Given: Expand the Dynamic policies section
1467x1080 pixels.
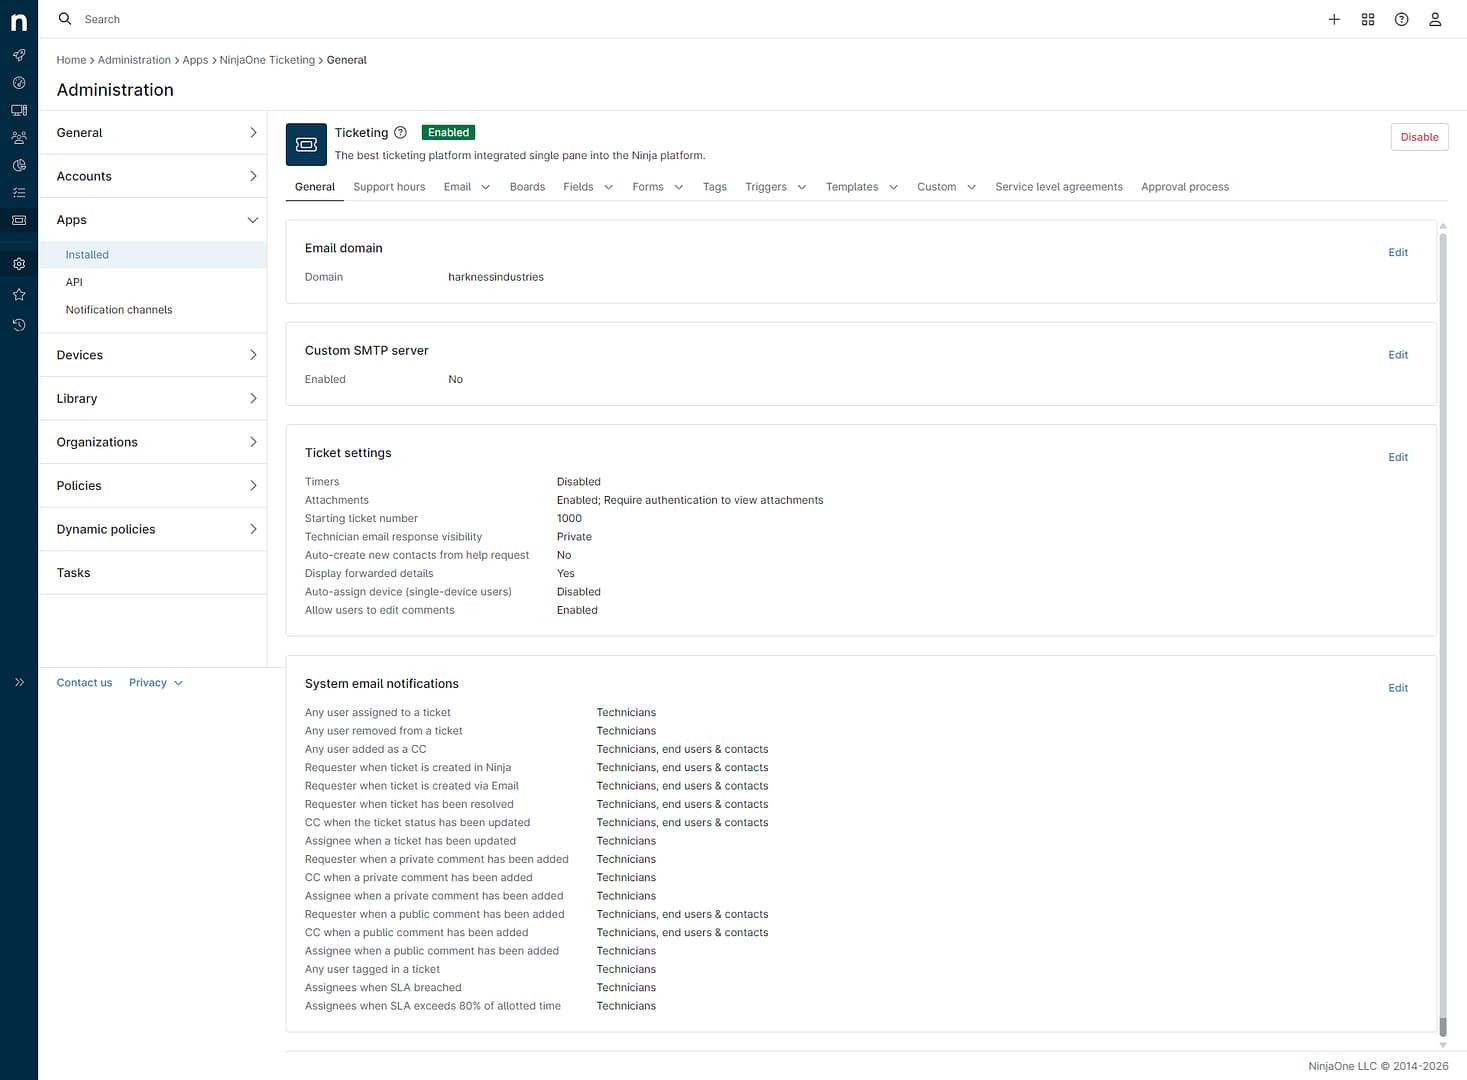Looking at the screenshot, I should point(153,529).
